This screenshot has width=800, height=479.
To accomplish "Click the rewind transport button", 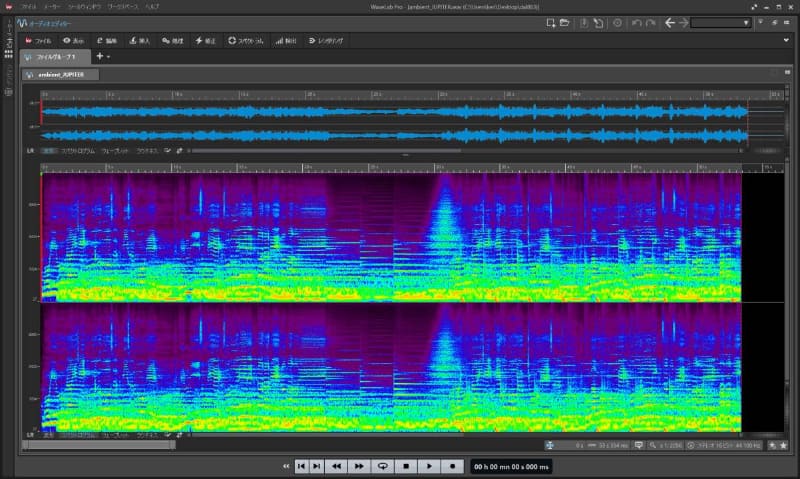I will [x=337, y=466].
